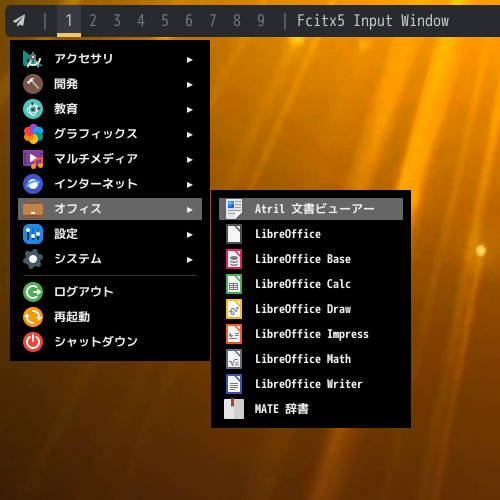Viewport: 500px width, 500px height.
Task: Expand the インターネット submenu arrow
Action: (189, 185)
